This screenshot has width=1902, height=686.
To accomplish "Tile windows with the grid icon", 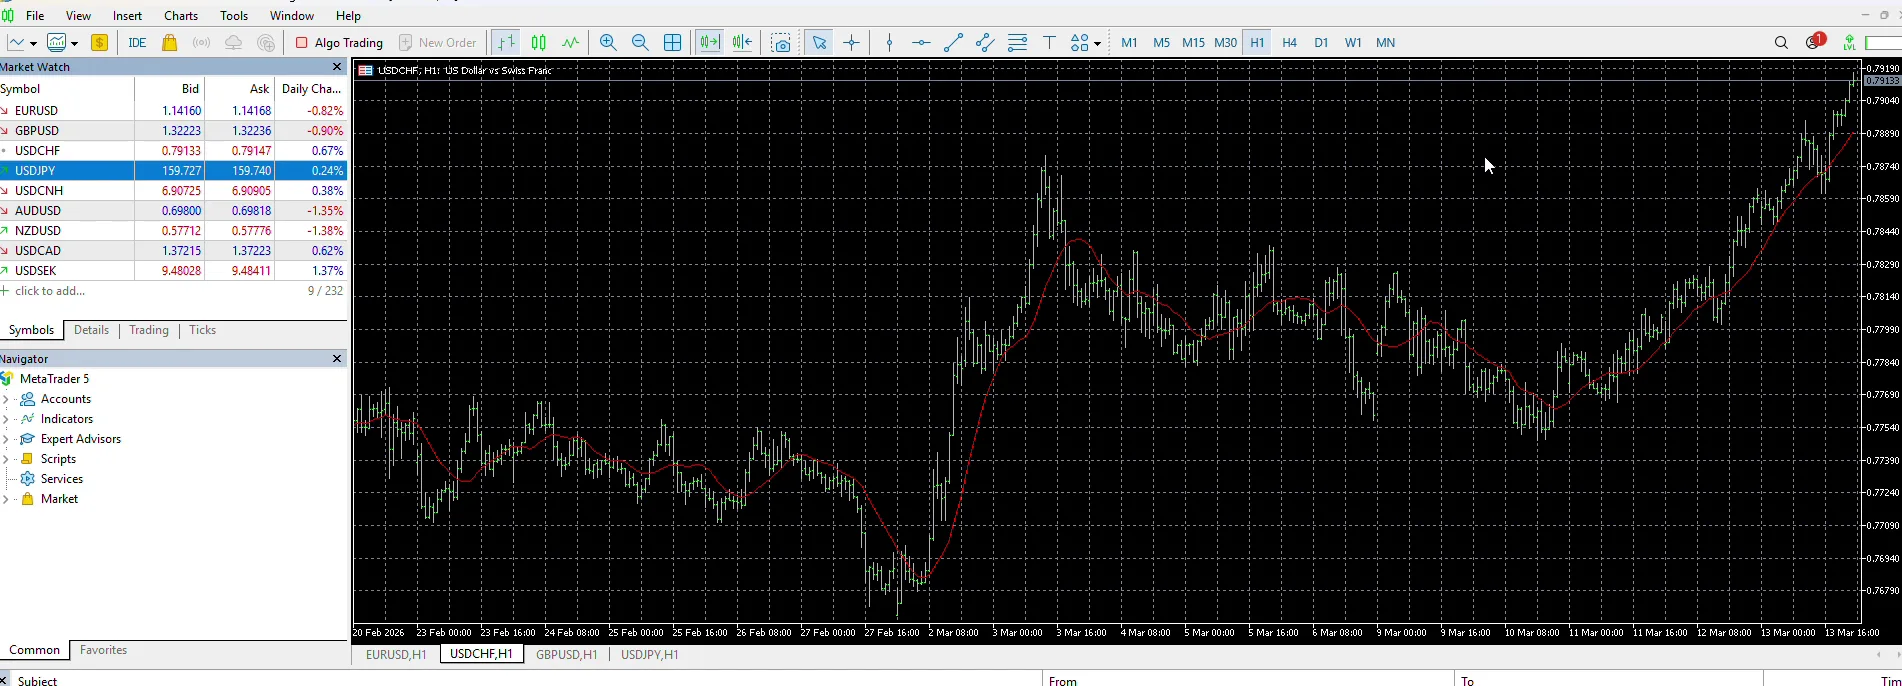I will click(x=673, y=43).
